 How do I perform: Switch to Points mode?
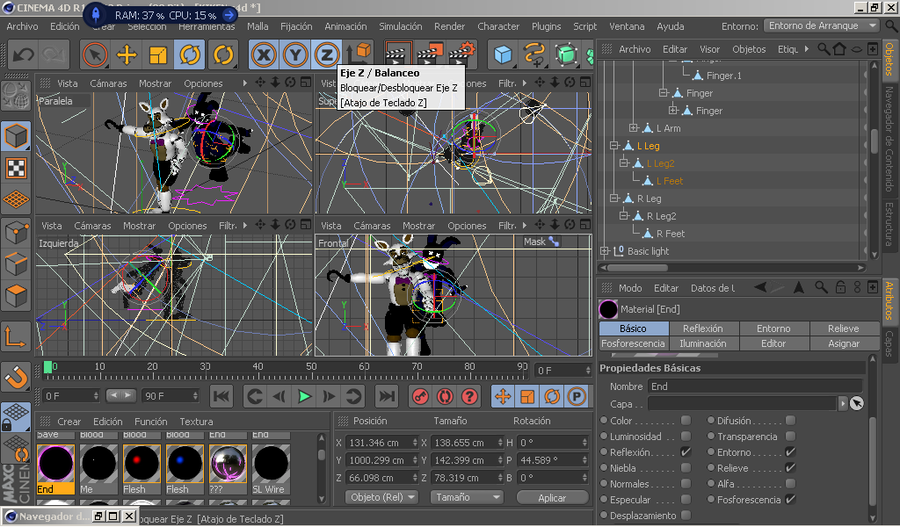coord(16,232)
